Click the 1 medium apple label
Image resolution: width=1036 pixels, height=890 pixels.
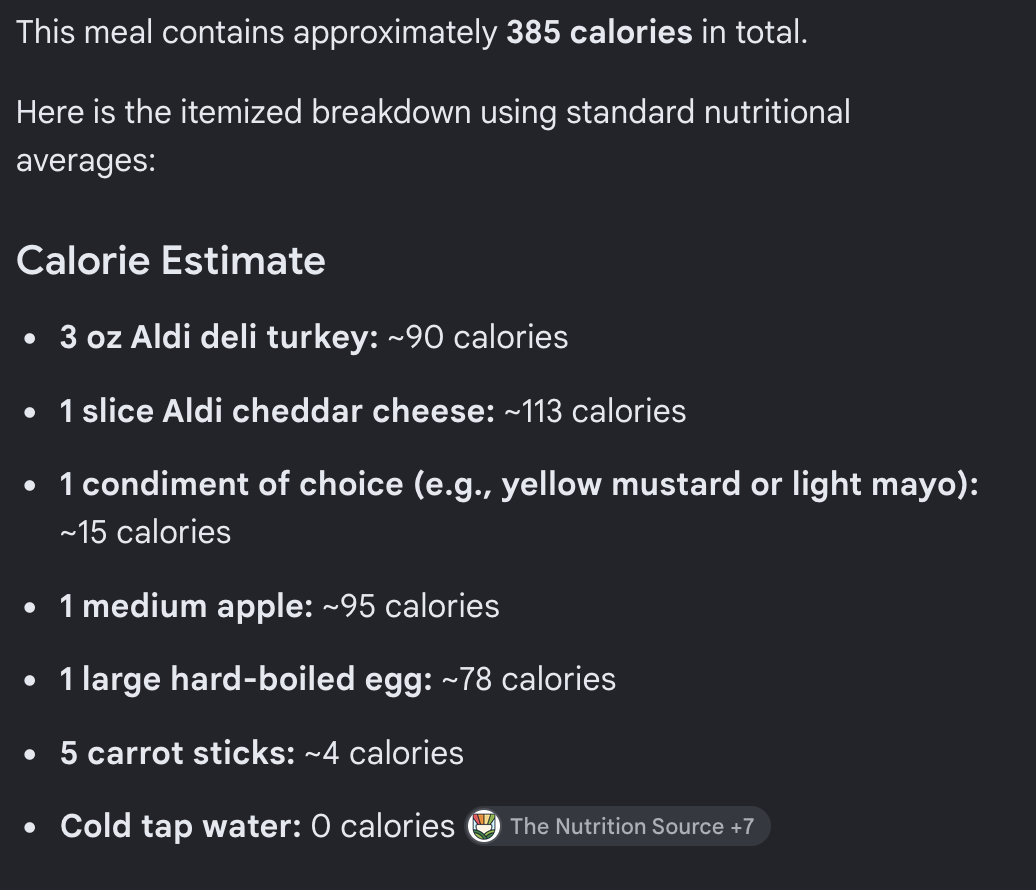point(186,606)
